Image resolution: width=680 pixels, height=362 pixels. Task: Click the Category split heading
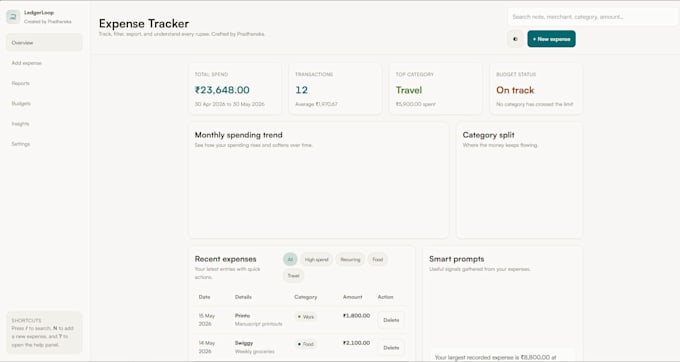pos(488,135)
